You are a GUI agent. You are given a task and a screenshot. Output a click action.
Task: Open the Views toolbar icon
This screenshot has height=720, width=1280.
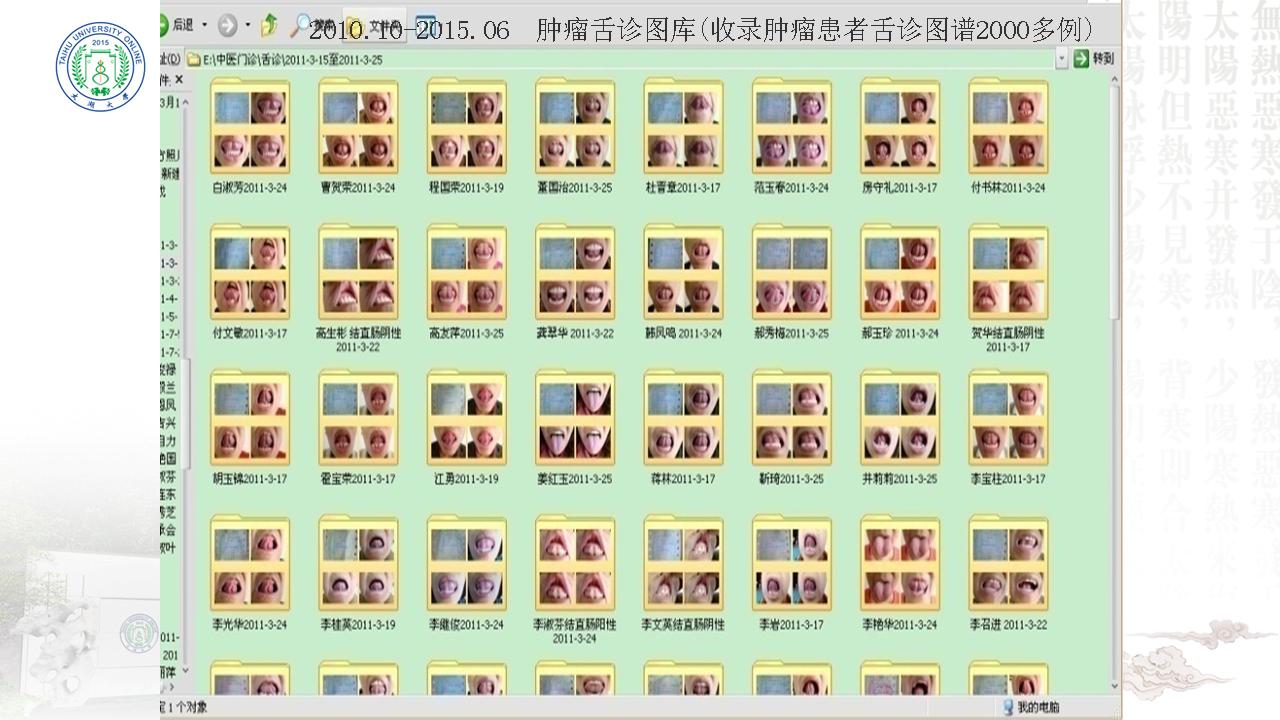coord(426,24)
